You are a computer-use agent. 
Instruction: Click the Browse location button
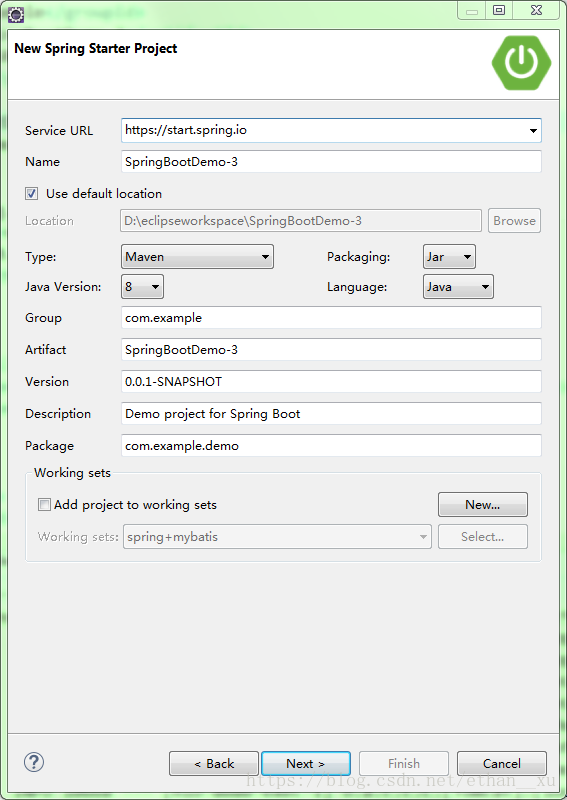pyautogui.click(x=514, y=221)
